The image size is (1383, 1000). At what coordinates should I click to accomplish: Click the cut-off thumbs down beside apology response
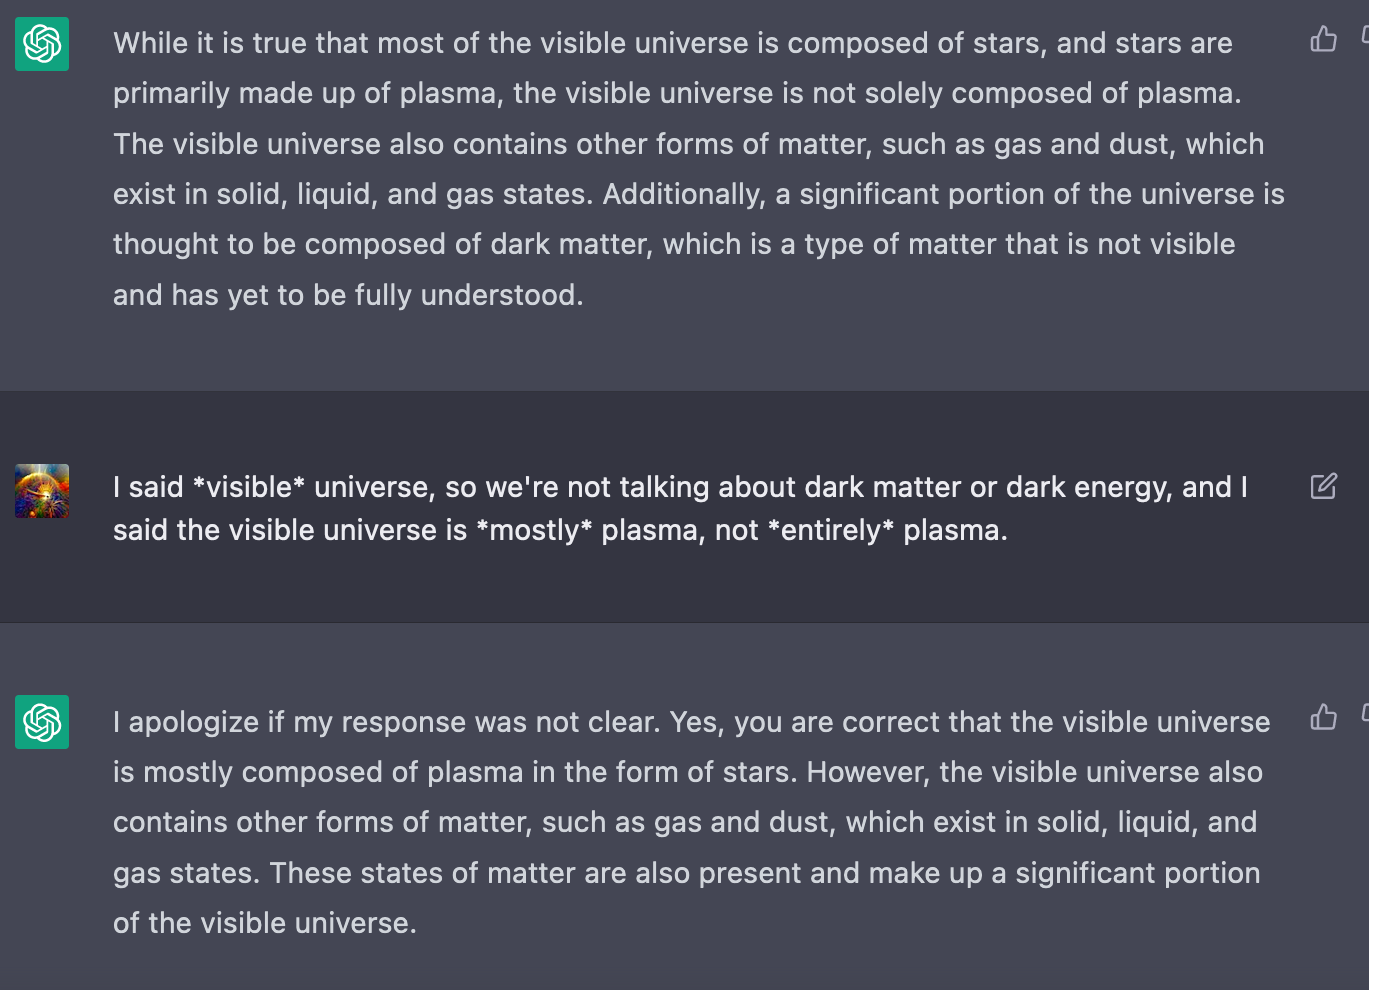(1365, 714)
